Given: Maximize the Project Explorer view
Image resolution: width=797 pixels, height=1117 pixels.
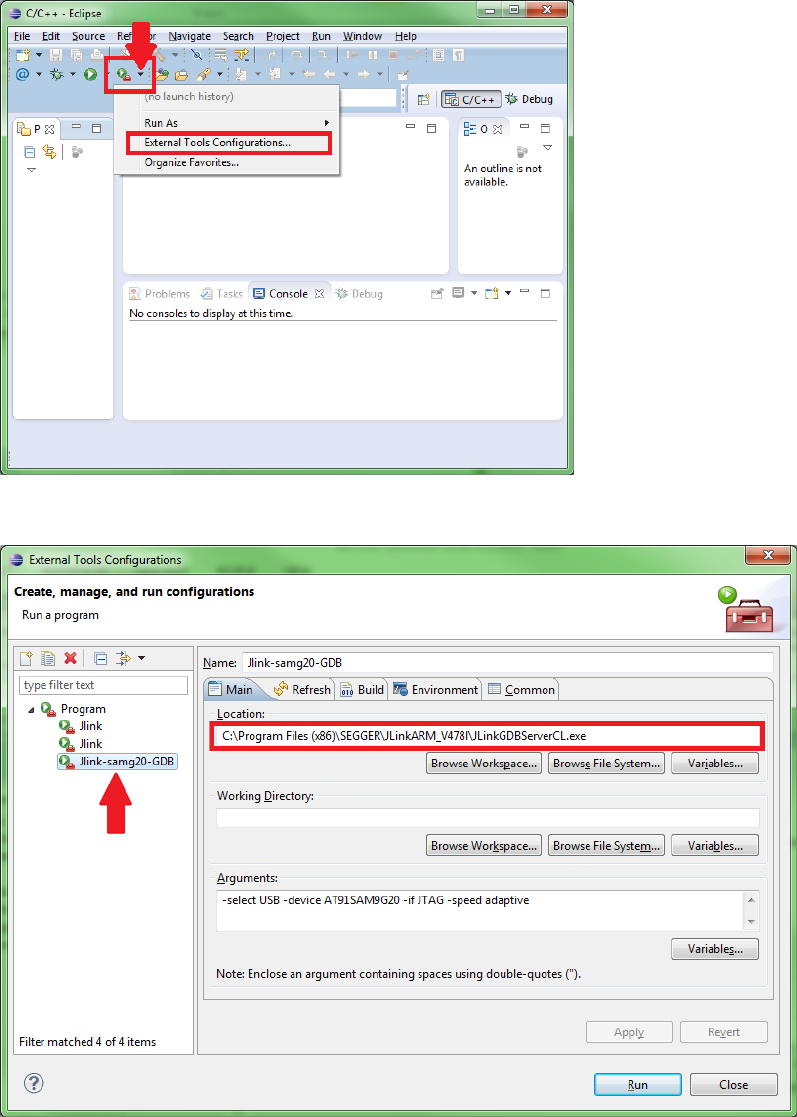Looking at the screenshot, I should pos(97,129).
